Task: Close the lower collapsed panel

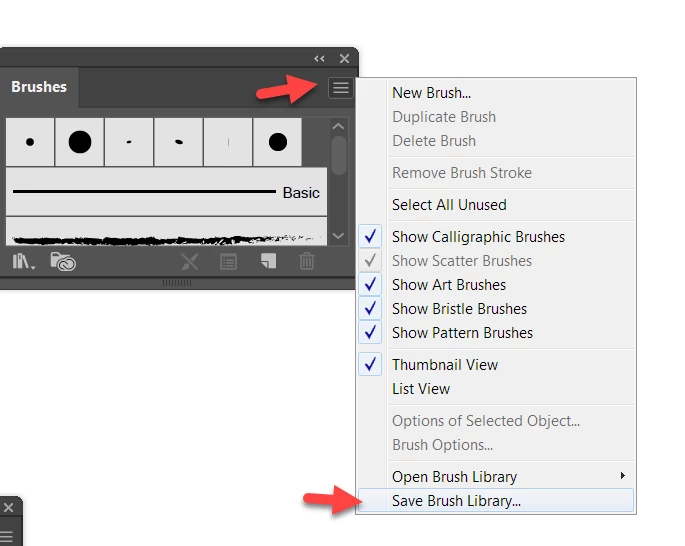Action: [8, 508]
